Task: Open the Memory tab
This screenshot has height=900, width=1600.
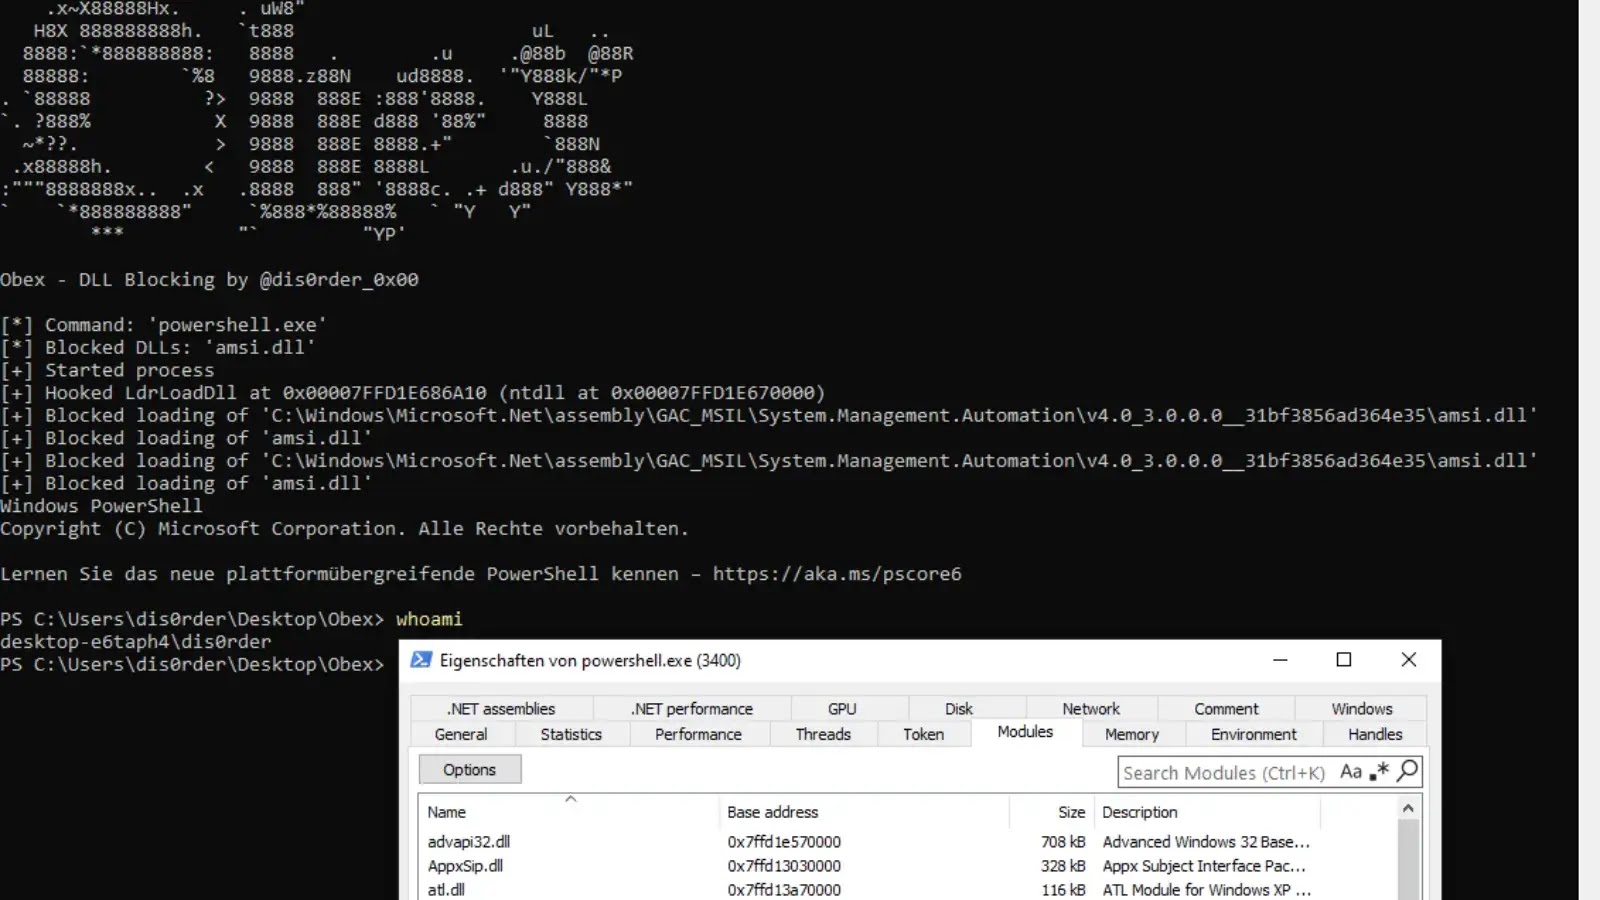Action: click(x=1130, y=734)
